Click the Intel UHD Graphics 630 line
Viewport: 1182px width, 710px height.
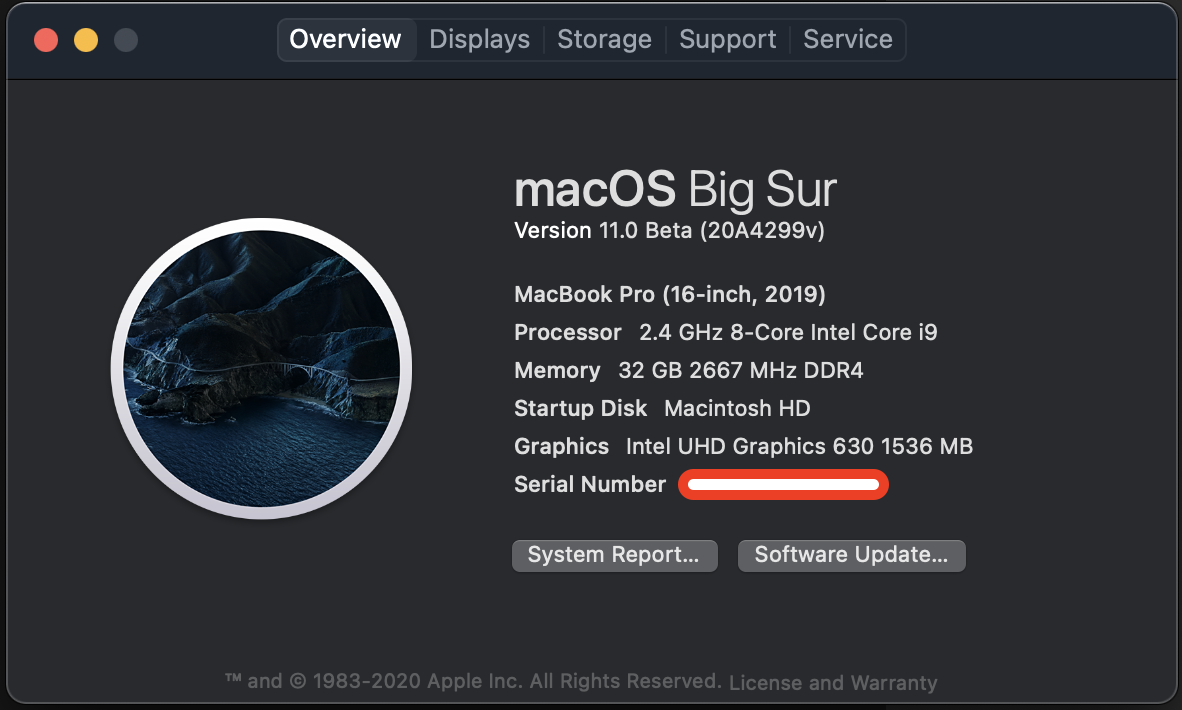pos(743,446)
